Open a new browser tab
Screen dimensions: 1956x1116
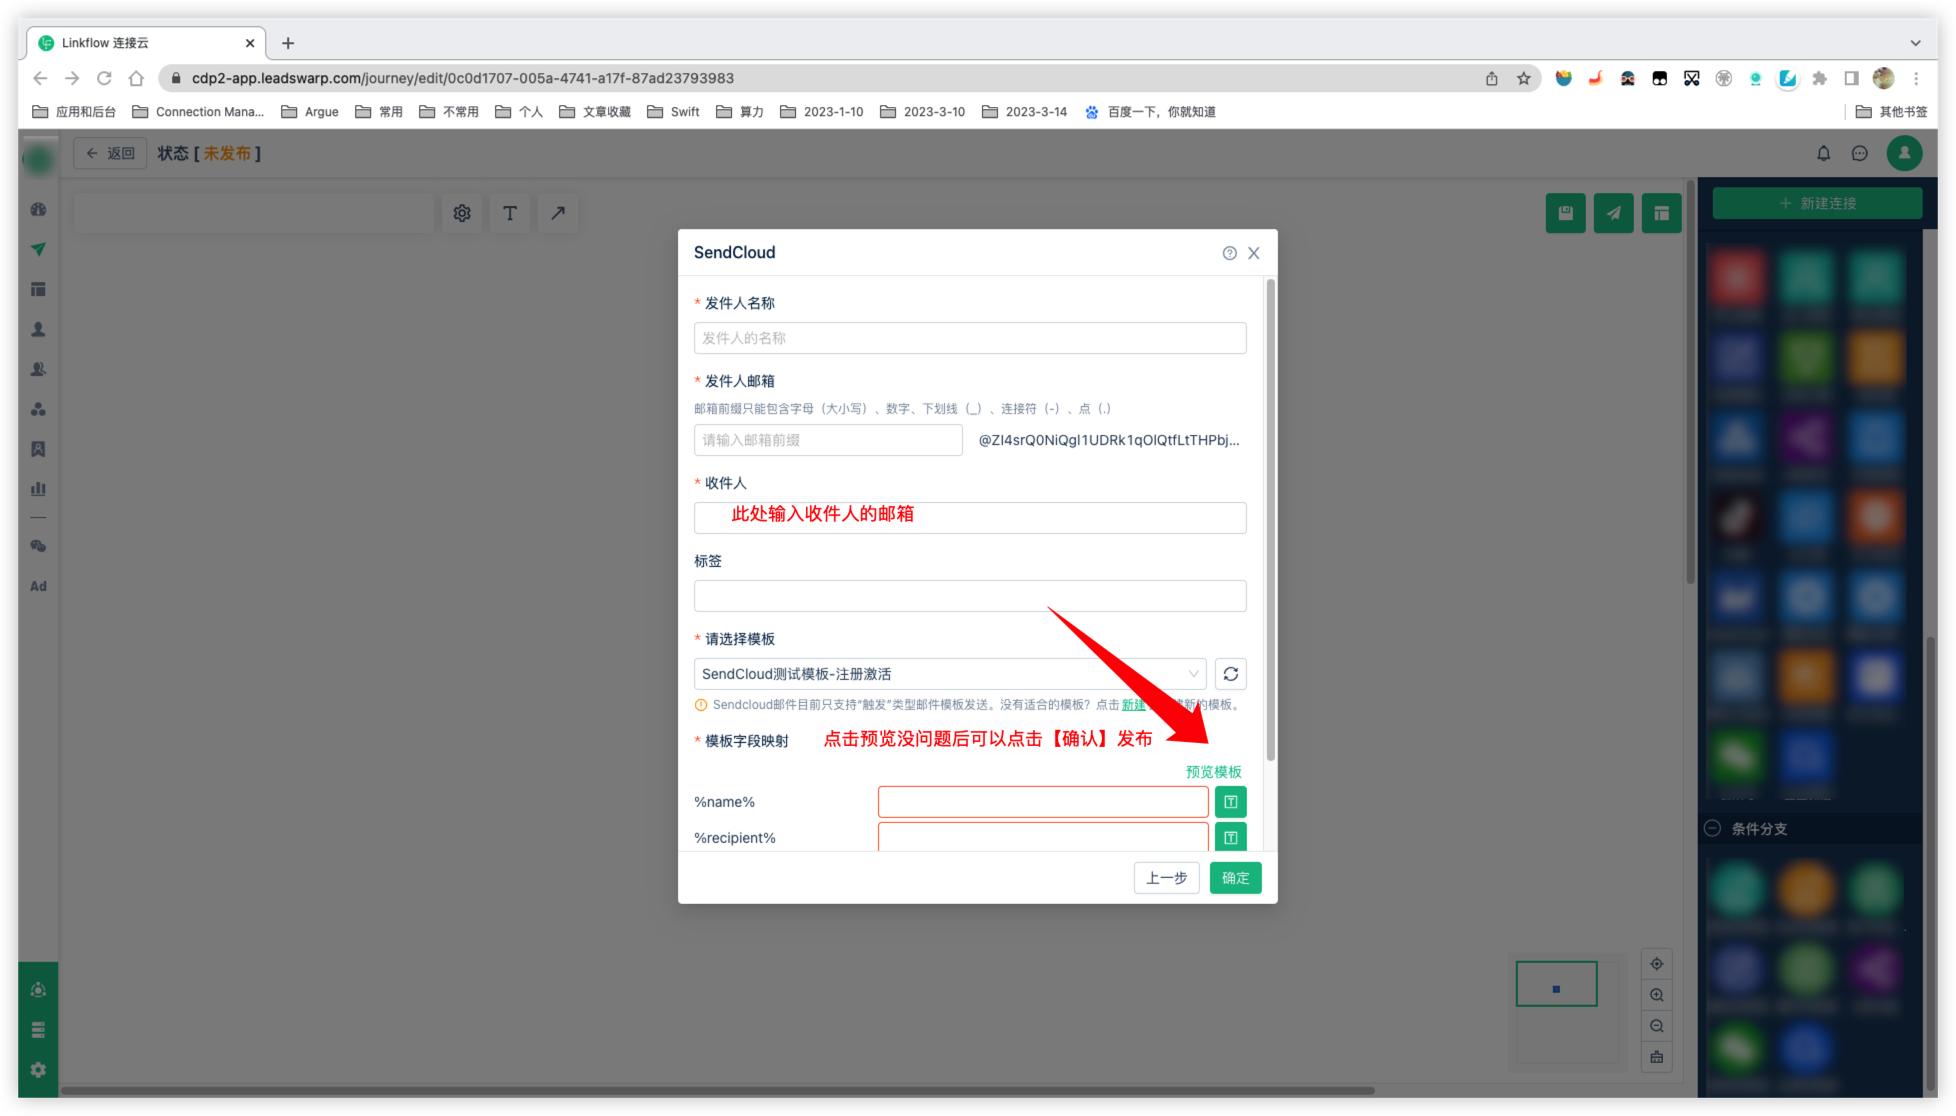coord(288,43)
